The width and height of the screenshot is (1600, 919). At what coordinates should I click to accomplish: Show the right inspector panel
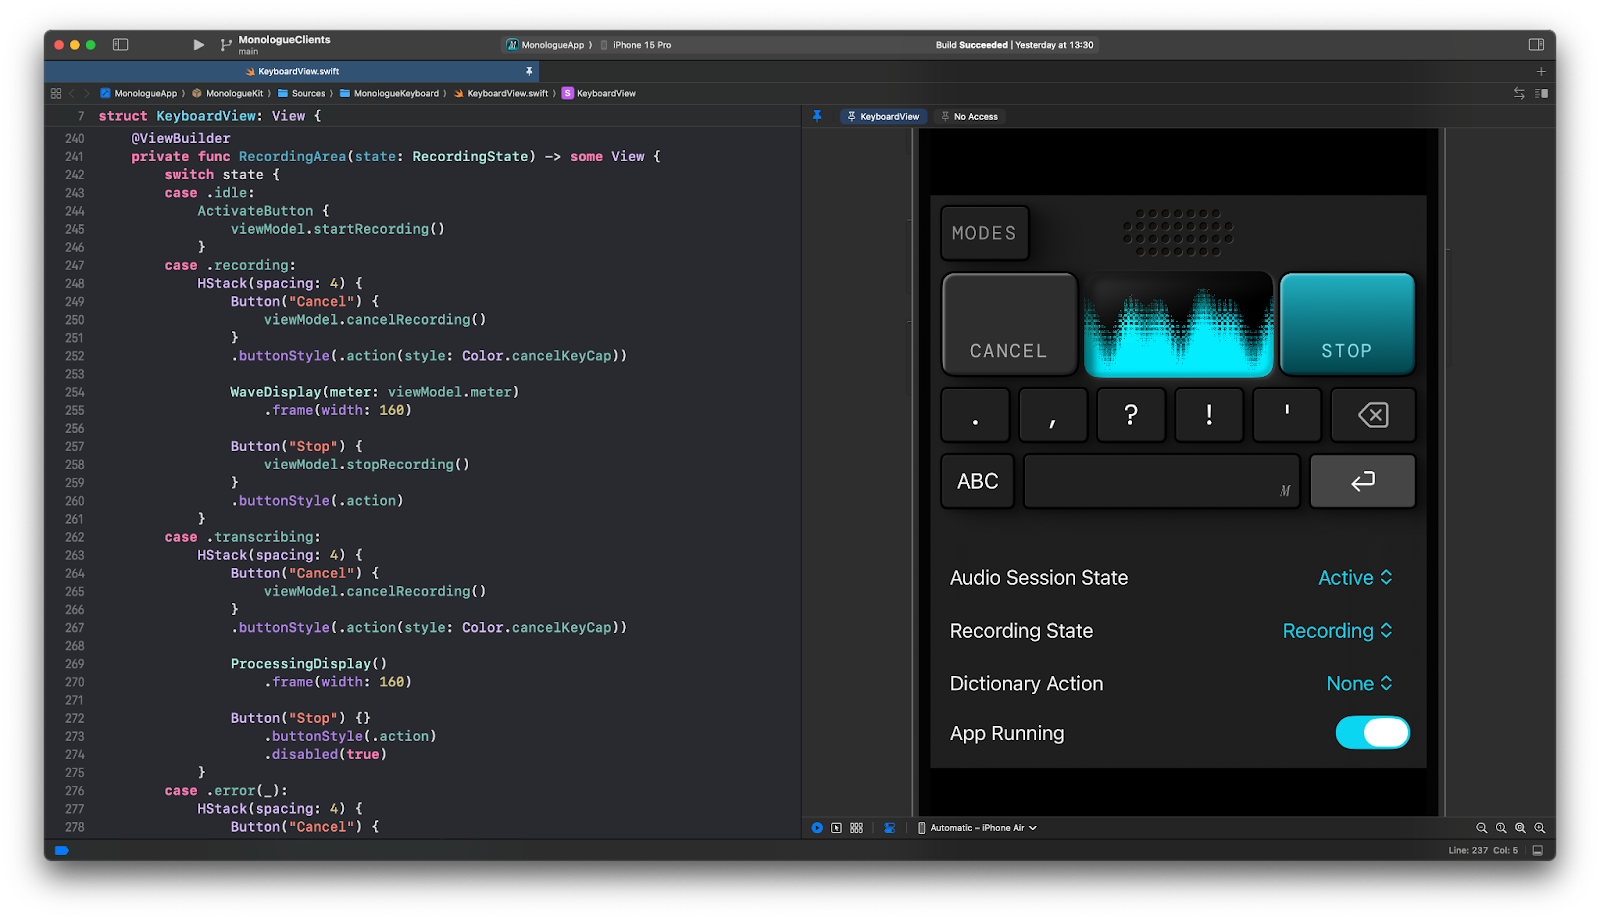tap(1536, 45)
